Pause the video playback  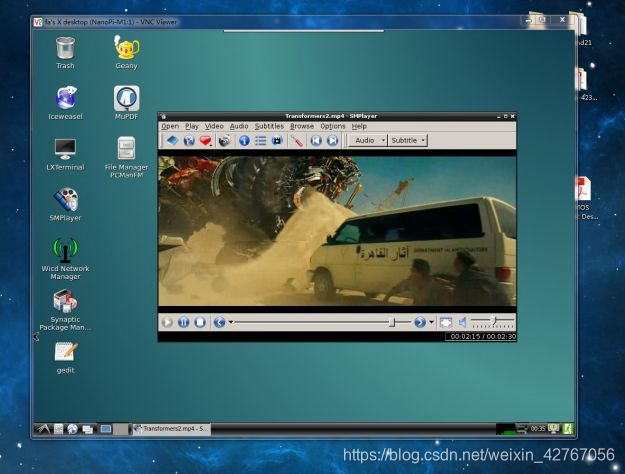click(183, 322)
